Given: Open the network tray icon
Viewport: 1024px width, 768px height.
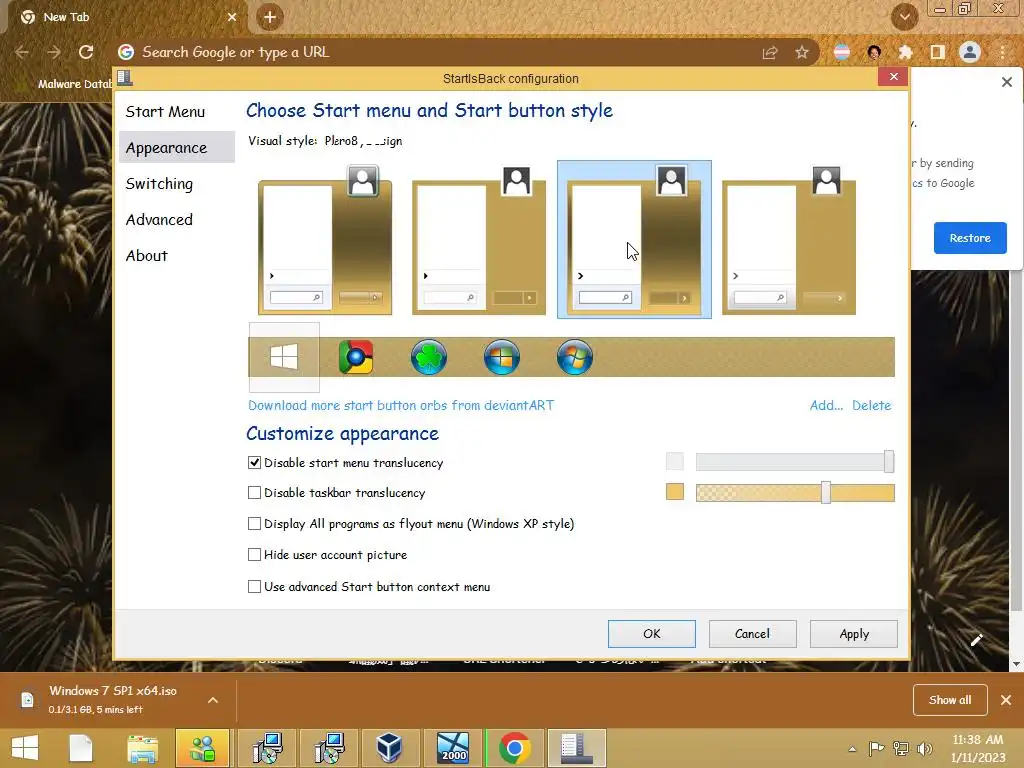Looking at the screenshot, I should tap(901, 749).
